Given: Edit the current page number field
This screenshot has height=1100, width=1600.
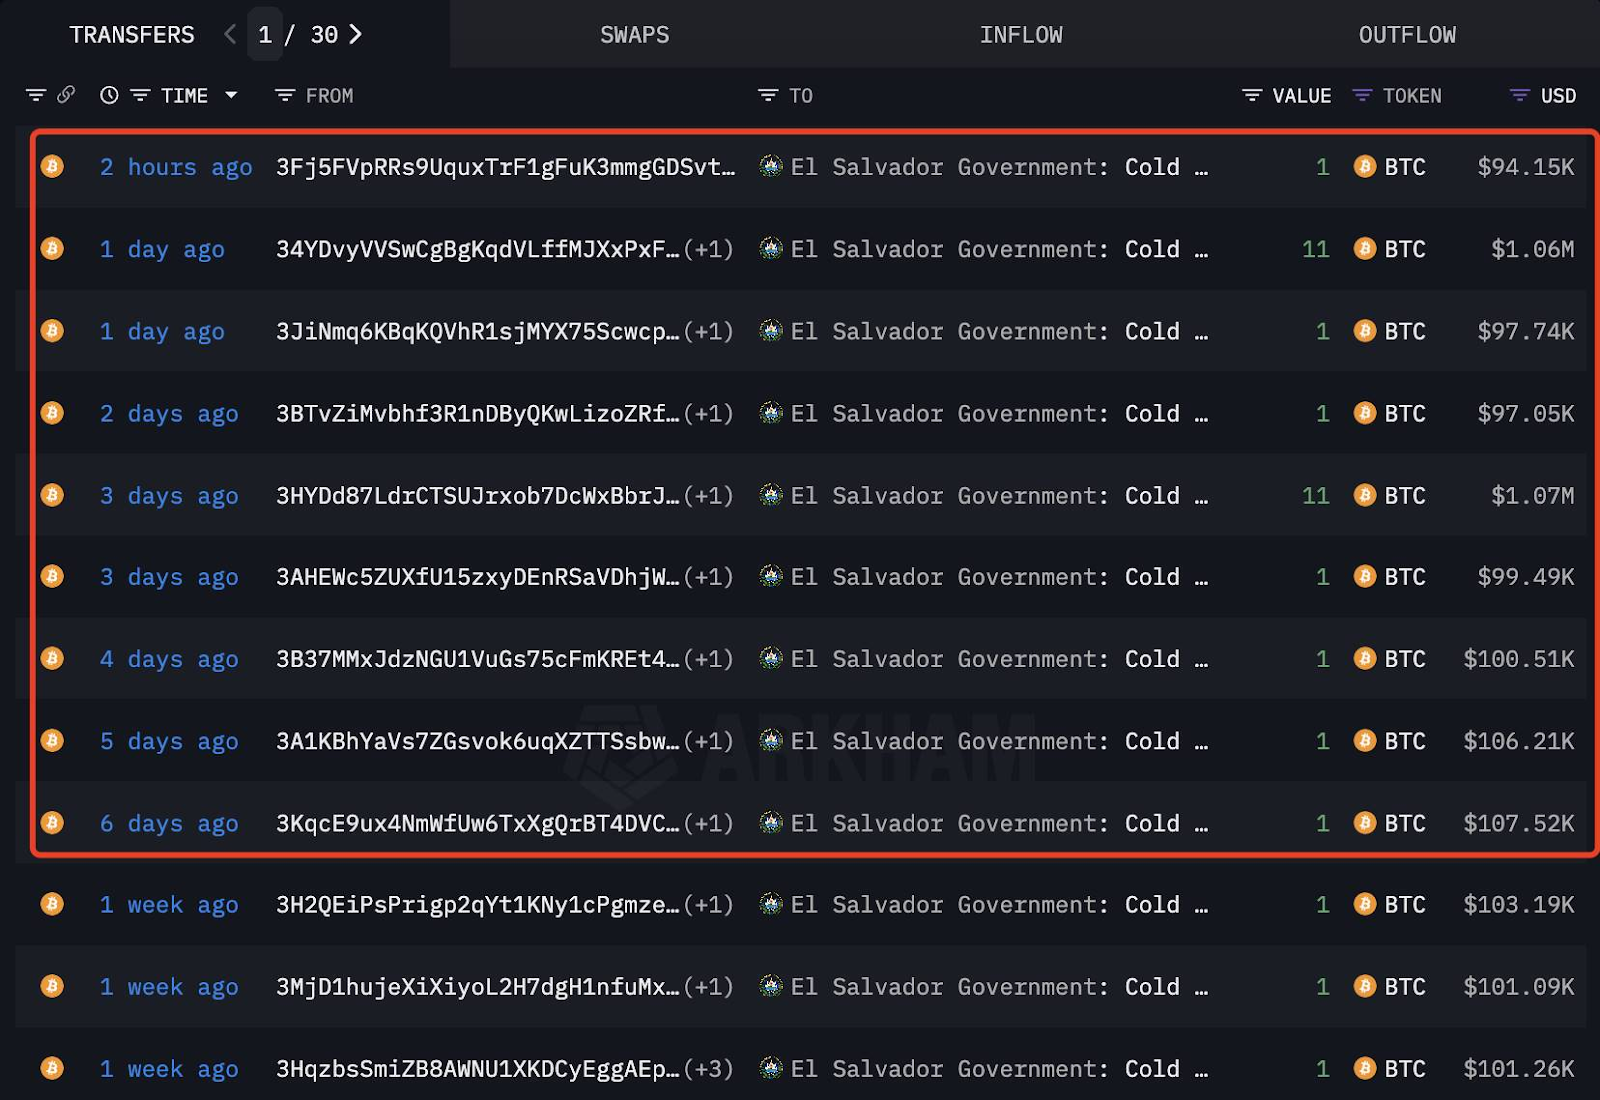Looking at the screenshot, I should tap(265, 35).
